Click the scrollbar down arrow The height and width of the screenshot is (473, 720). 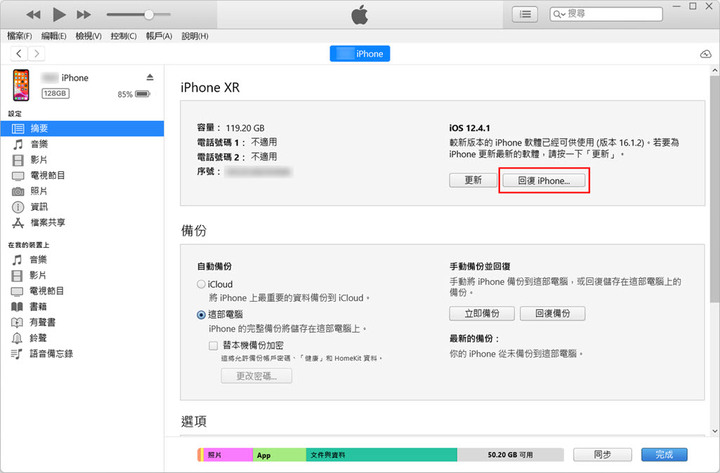[714, 431]
